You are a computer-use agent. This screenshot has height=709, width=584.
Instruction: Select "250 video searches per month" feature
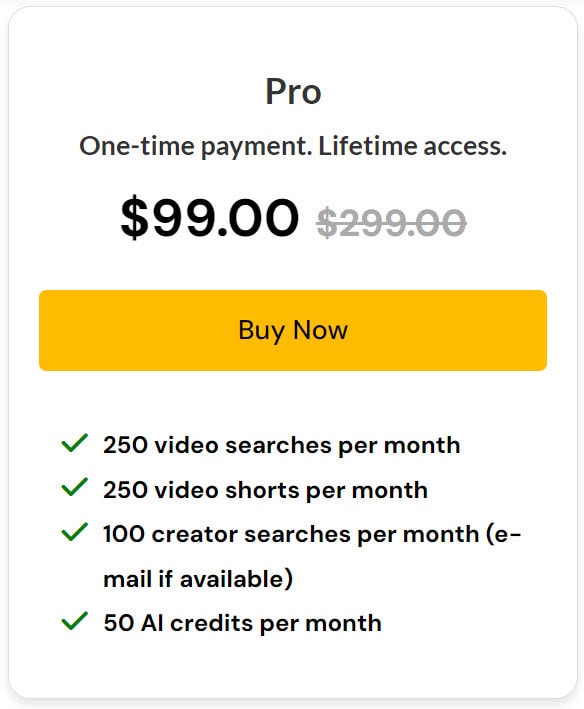click(x=282, y=445)
